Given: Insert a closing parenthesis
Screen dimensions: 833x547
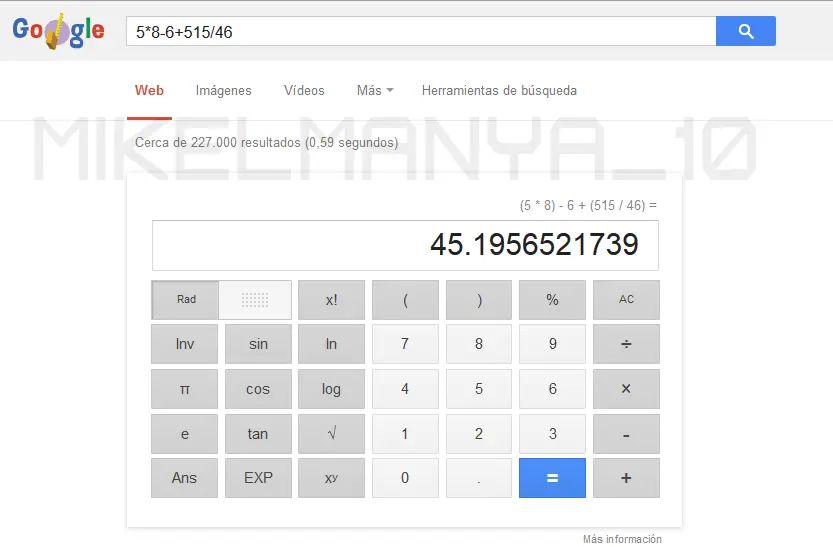Looking at the screenshot, I should coord(479,300).
